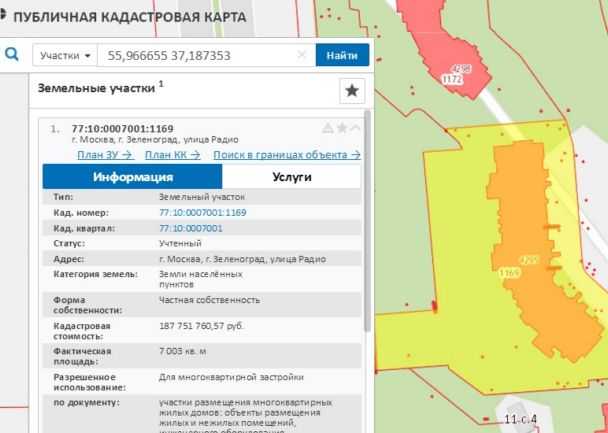Click the result title 77:10:0007001:1169
The width and height of the screenshot is (608, 433).
coord(123,129)
